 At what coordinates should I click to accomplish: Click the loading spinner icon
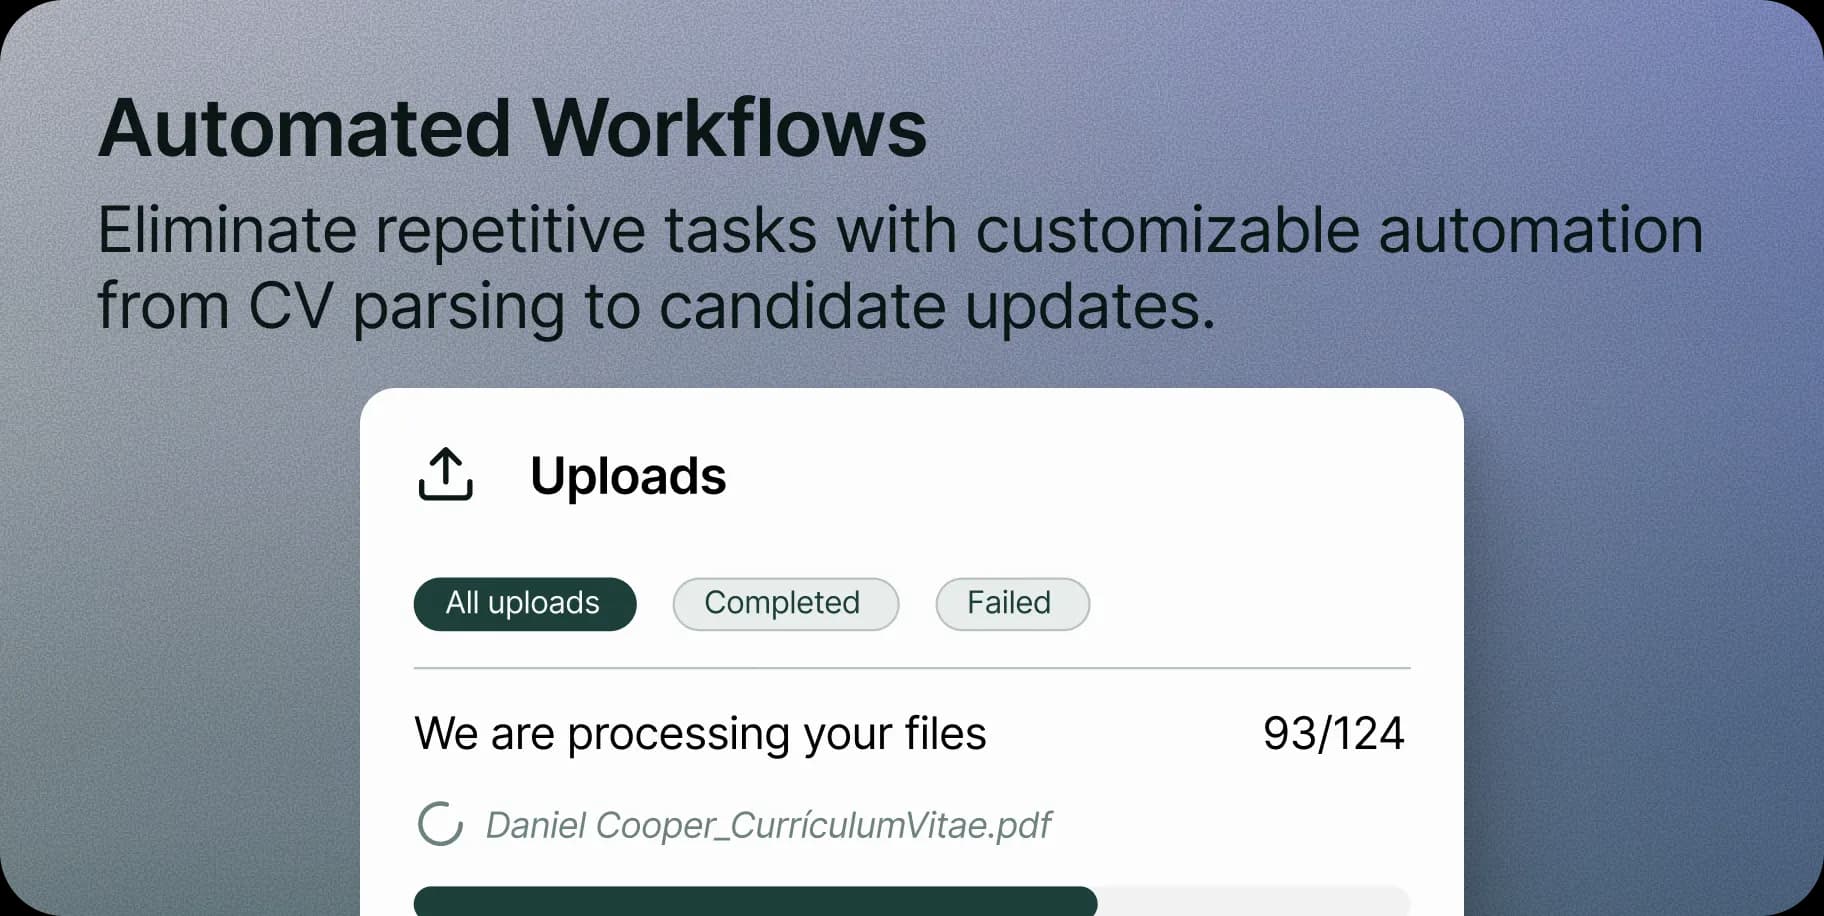coord(440,825)
